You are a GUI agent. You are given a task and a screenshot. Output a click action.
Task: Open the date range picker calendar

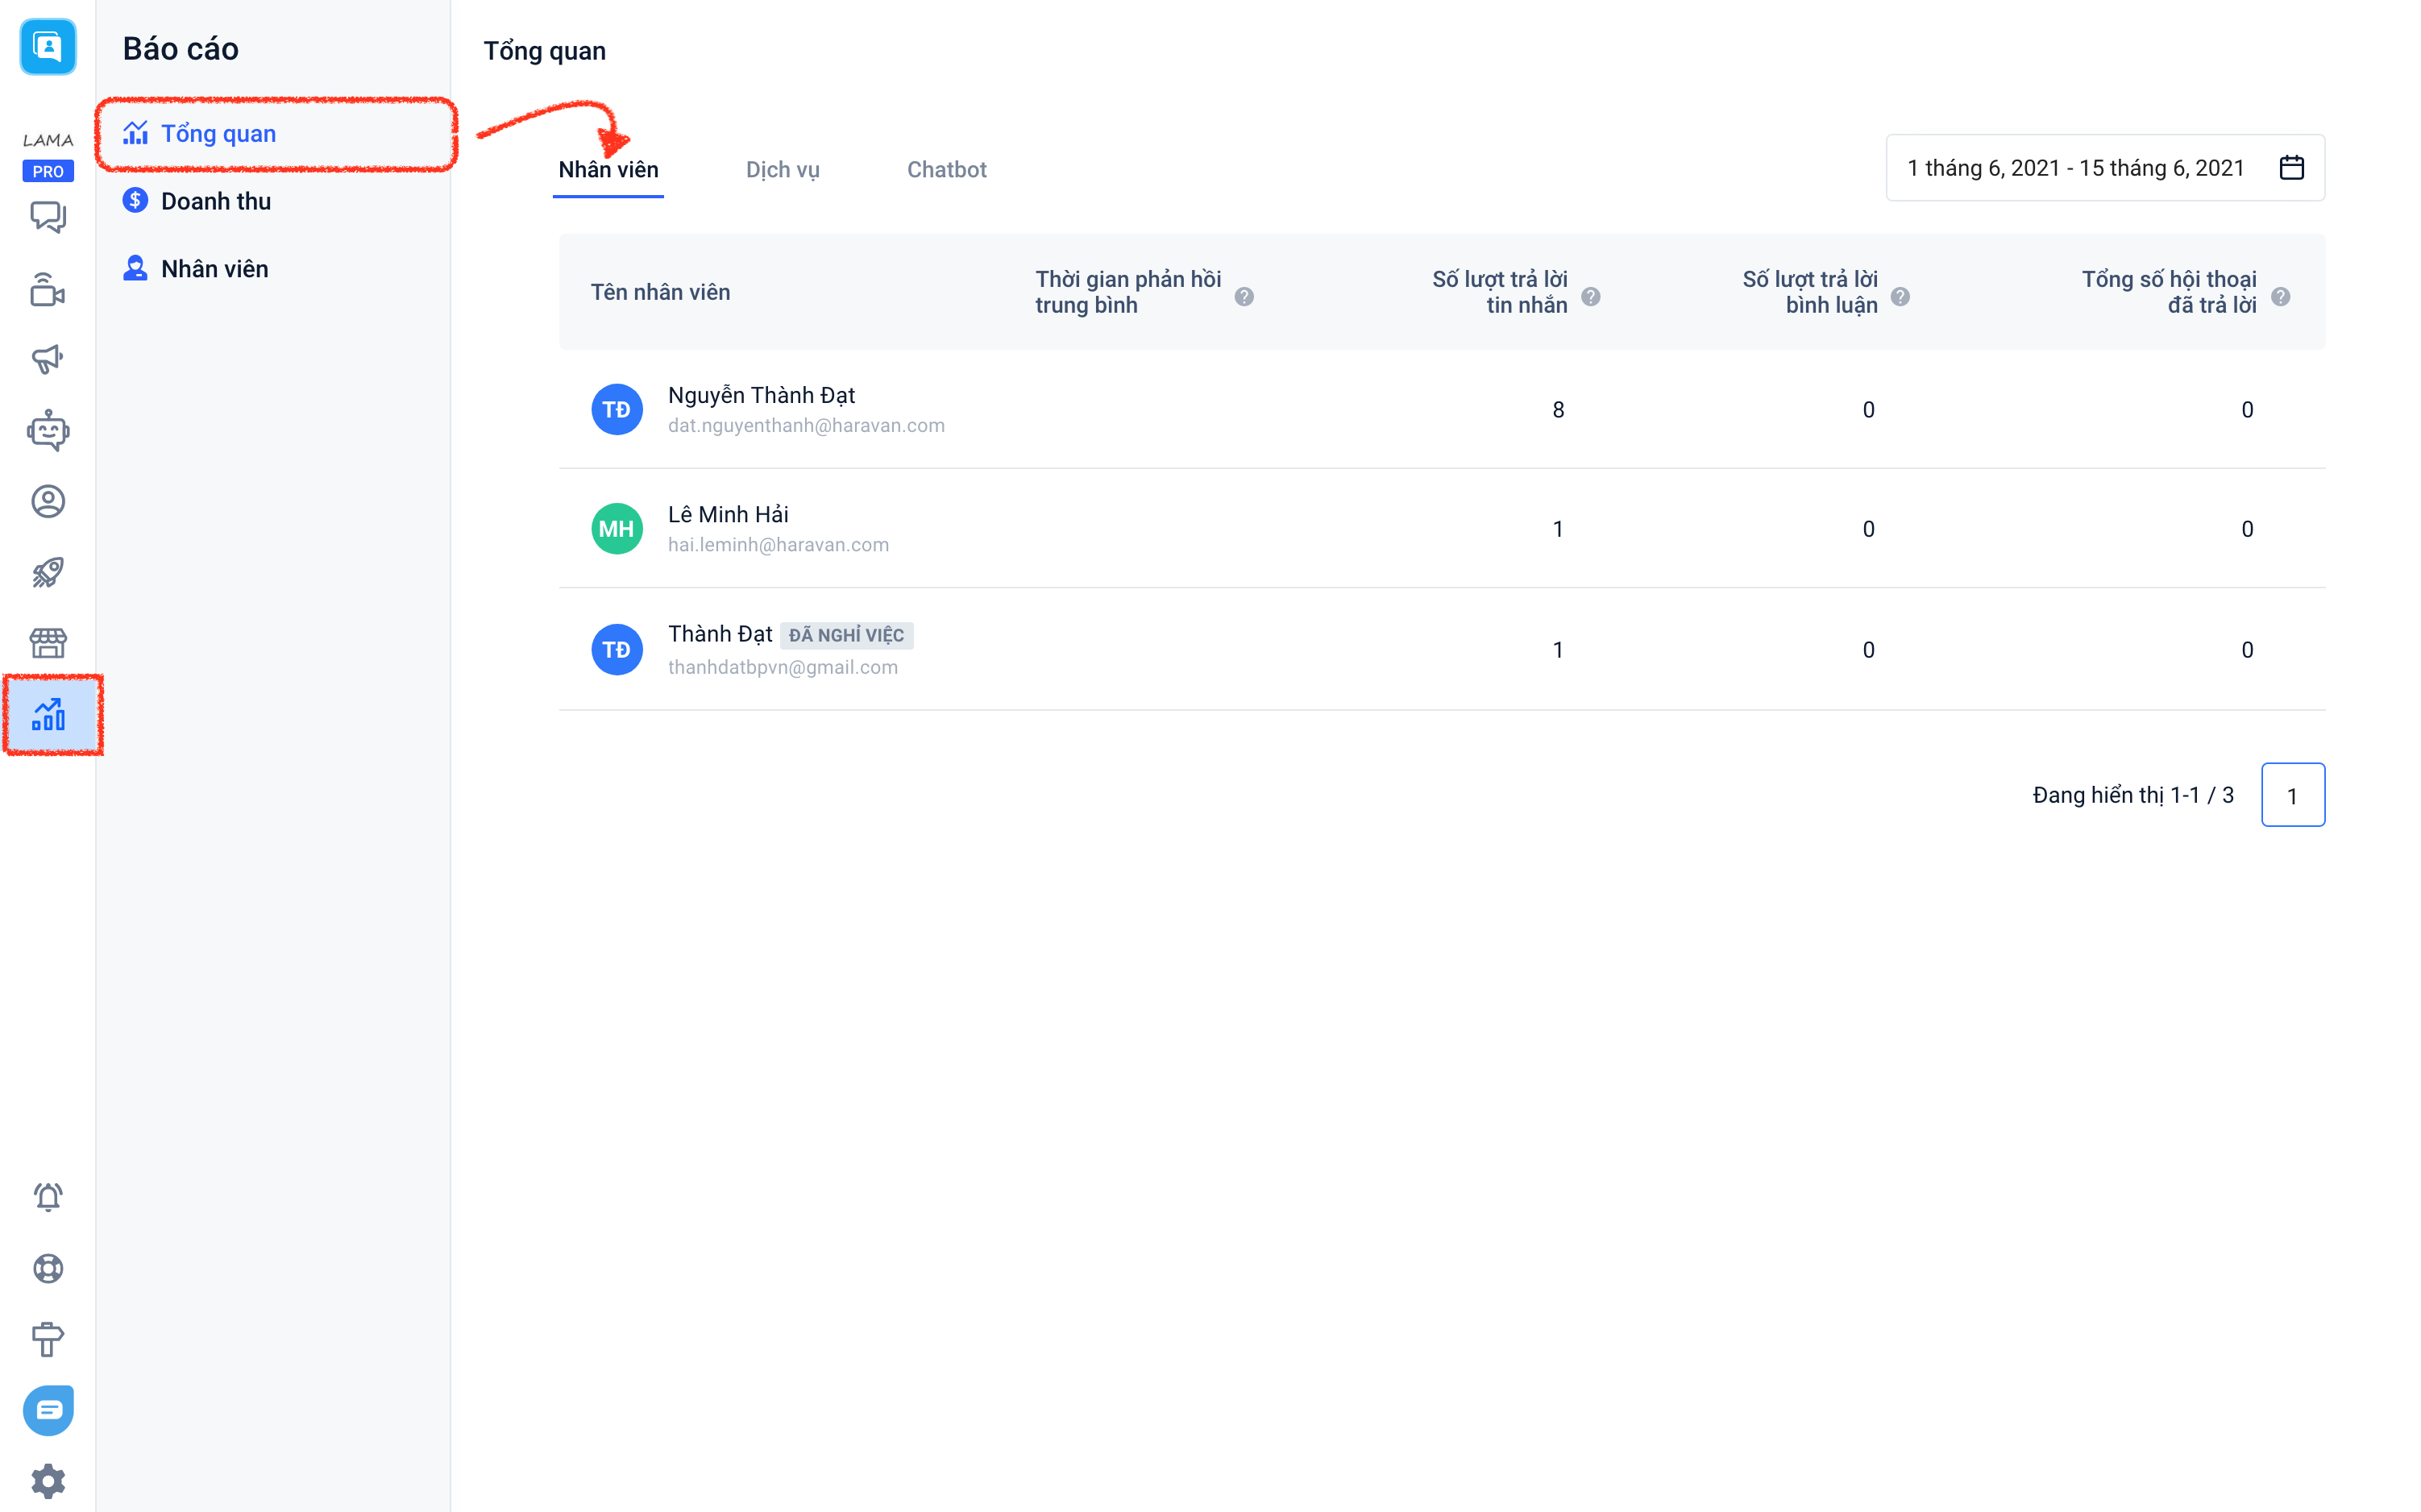click(x=2291, y=168)
